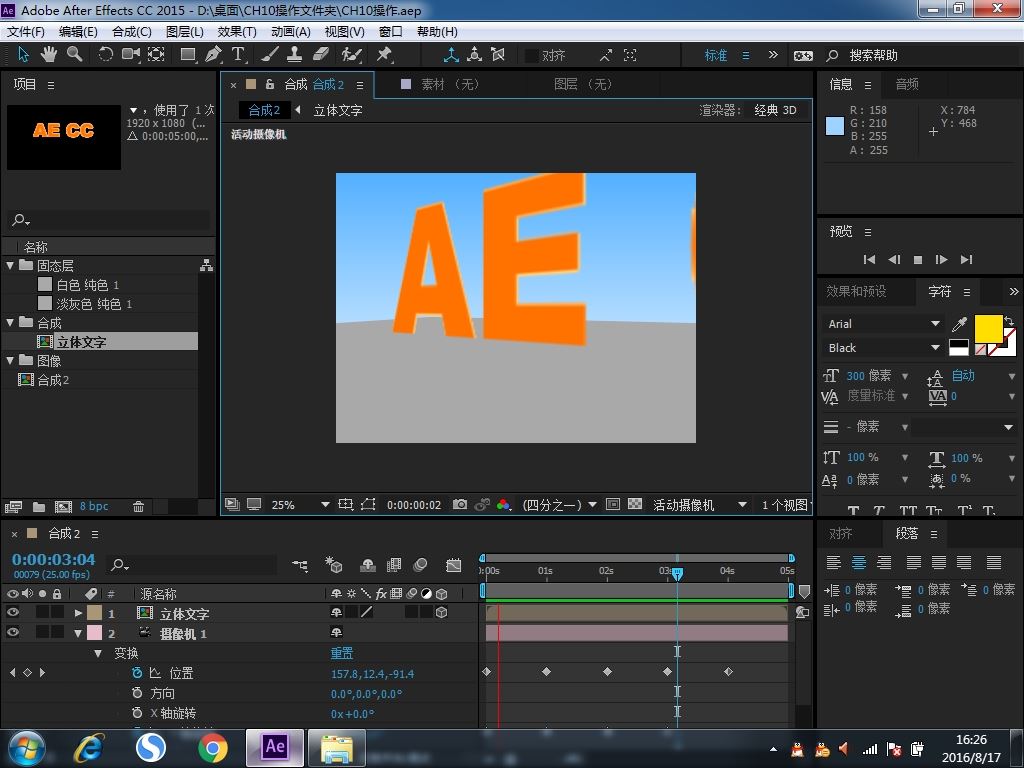Screen dimensions: 1024x768
Task: Click the Local Axis Mode icon
Action: point(451,55)
